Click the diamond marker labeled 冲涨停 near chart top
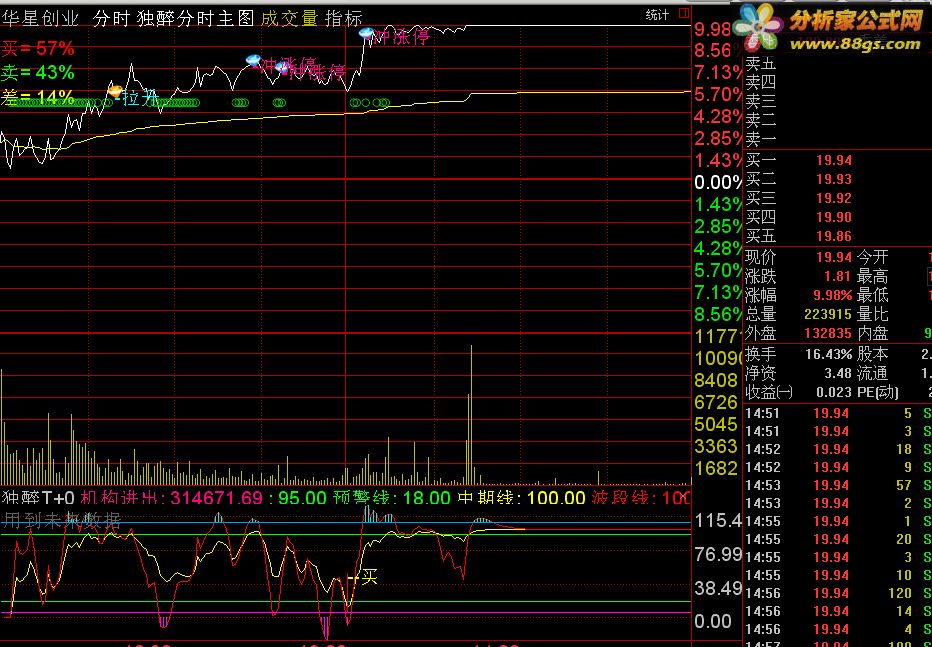This screenshot has height=647, width=932. coord(367,33)
